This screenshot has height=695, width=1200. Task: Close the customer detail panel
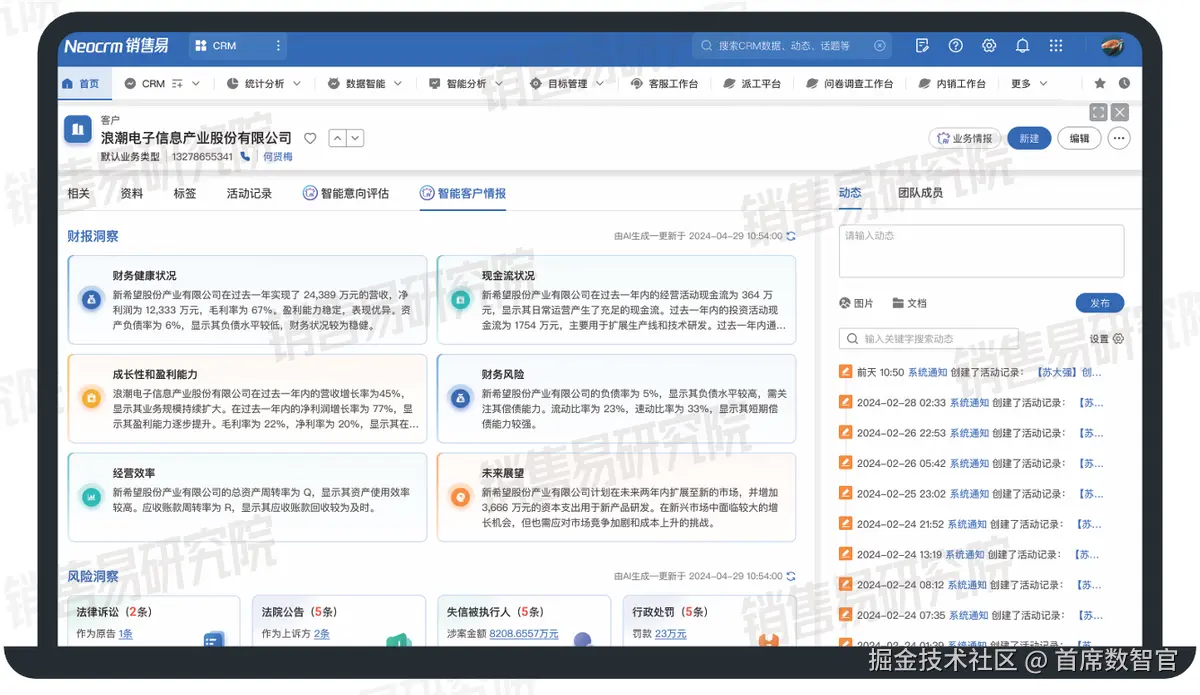(1120, 112)
